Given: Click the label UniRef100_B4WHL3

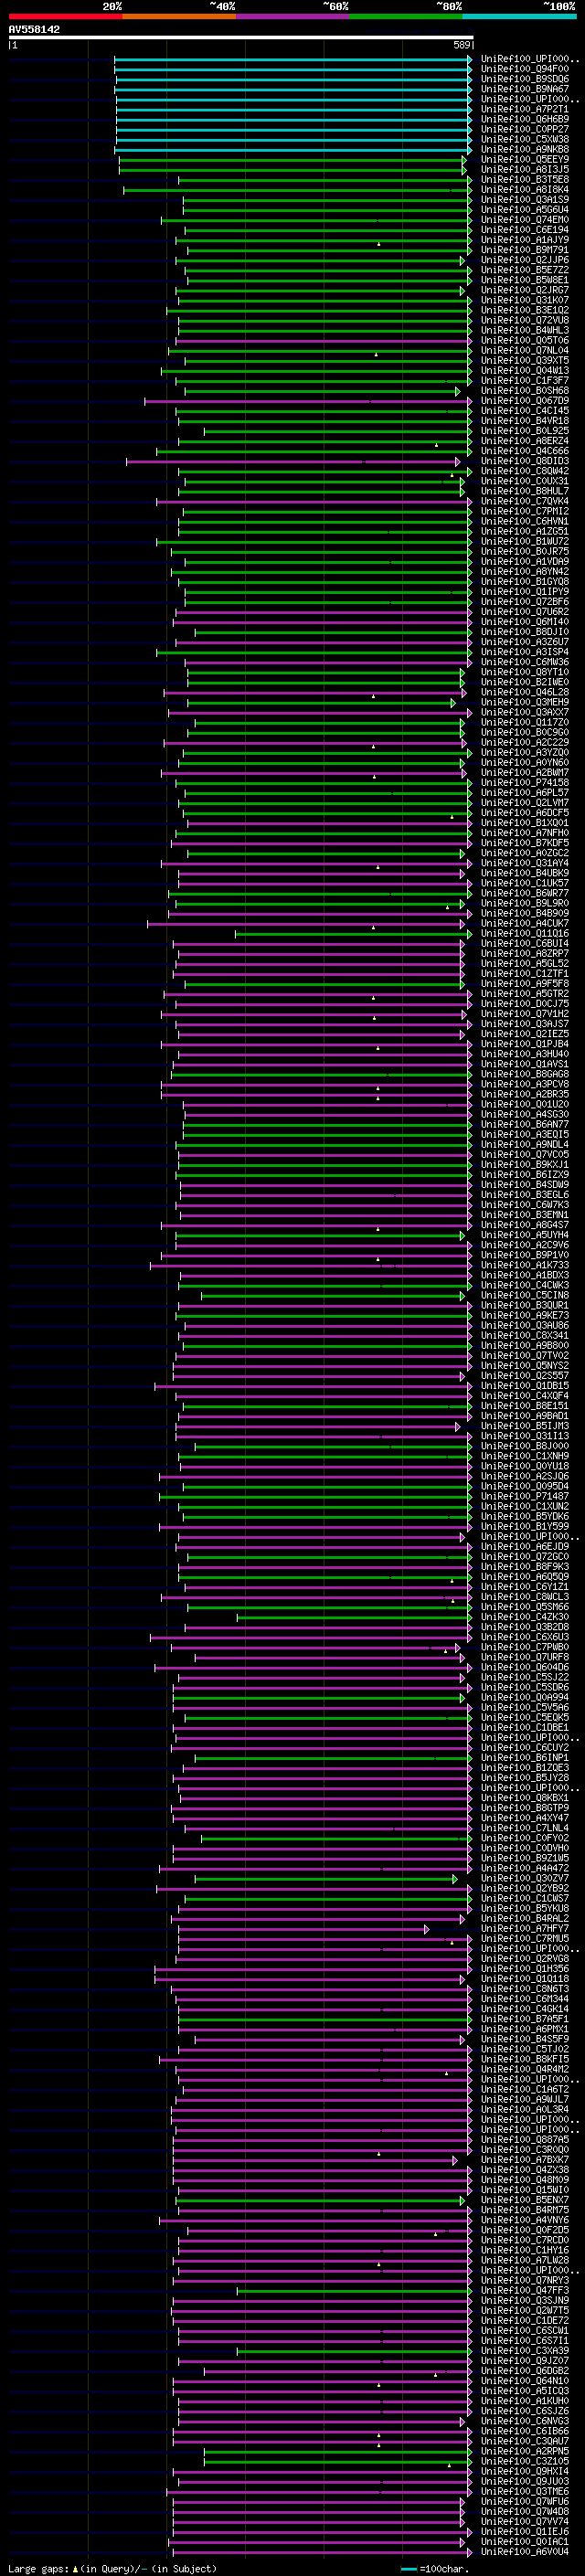Looking at the screenshot, I should [x=524, y=330].
